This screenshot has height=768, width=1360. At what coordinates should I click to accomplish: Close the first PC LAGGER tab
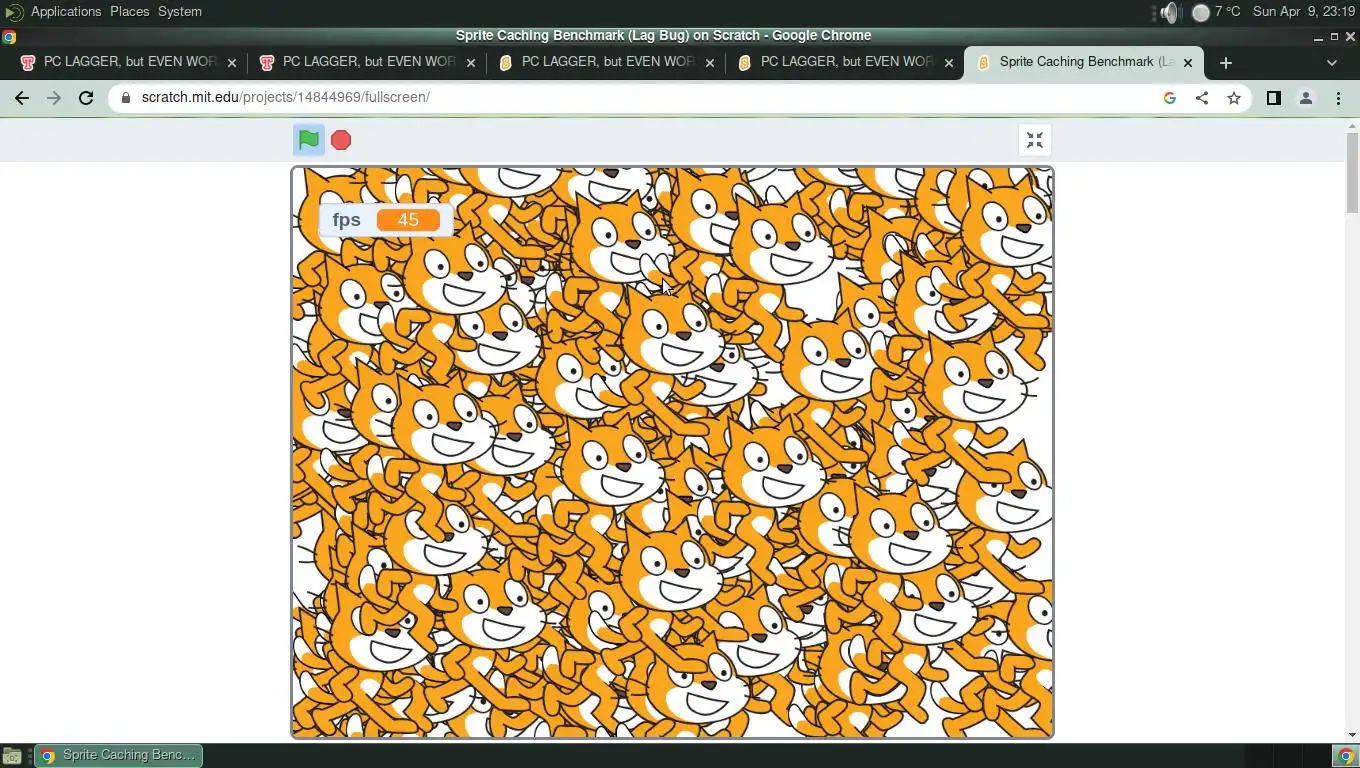[x=232, y=62]
